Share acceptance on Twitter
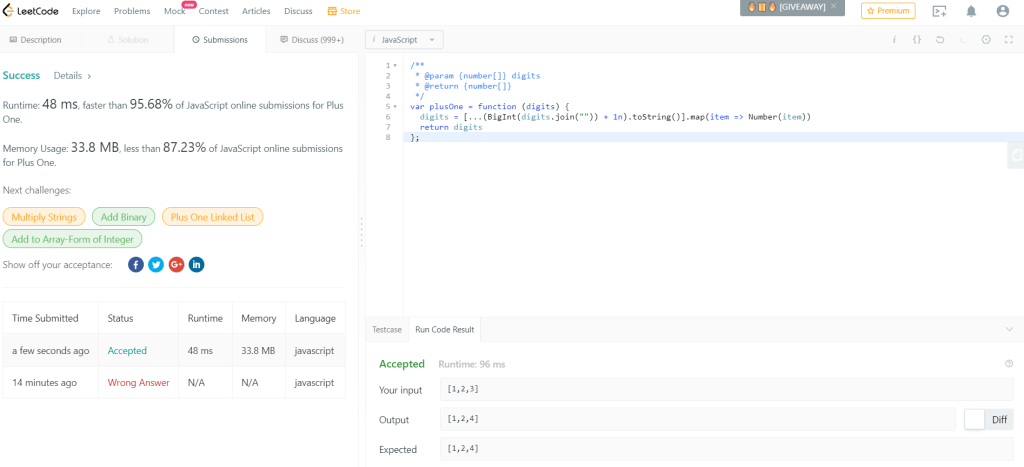1024x467 pixels. 156,264
